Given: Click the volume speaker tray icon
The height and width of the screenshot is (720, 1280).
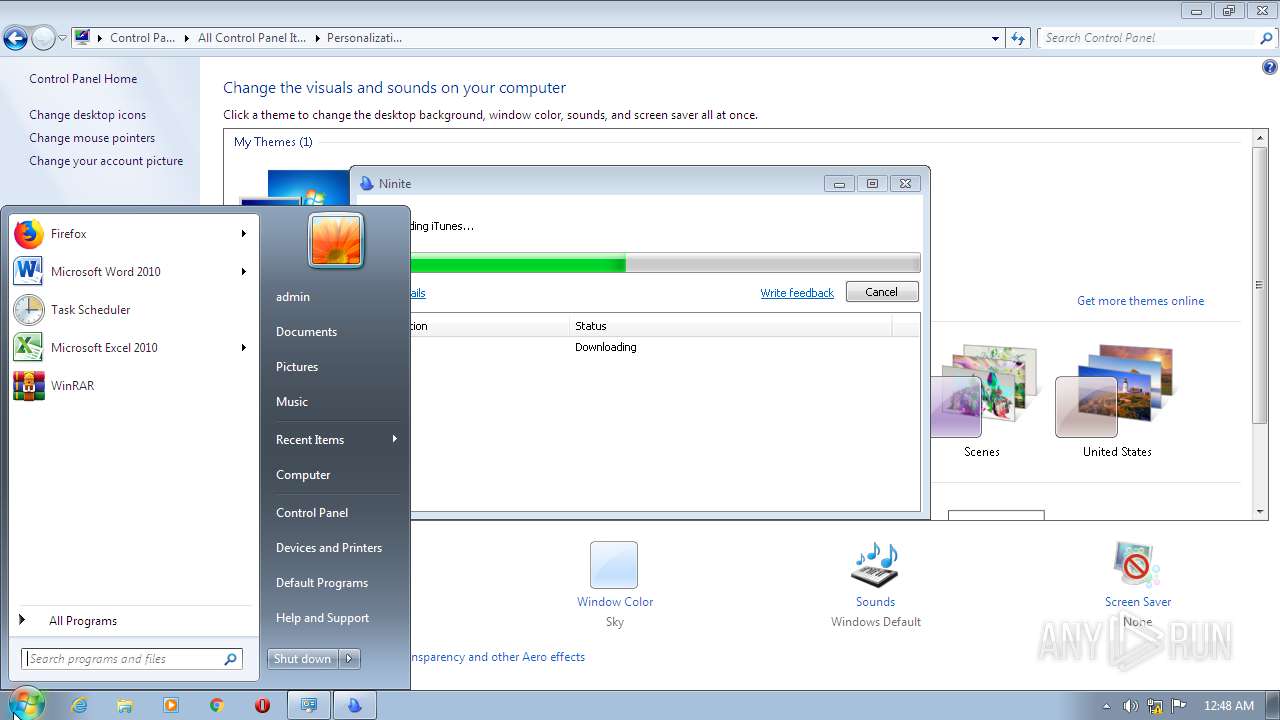Looking at the screenshot, I should 1130,706.
